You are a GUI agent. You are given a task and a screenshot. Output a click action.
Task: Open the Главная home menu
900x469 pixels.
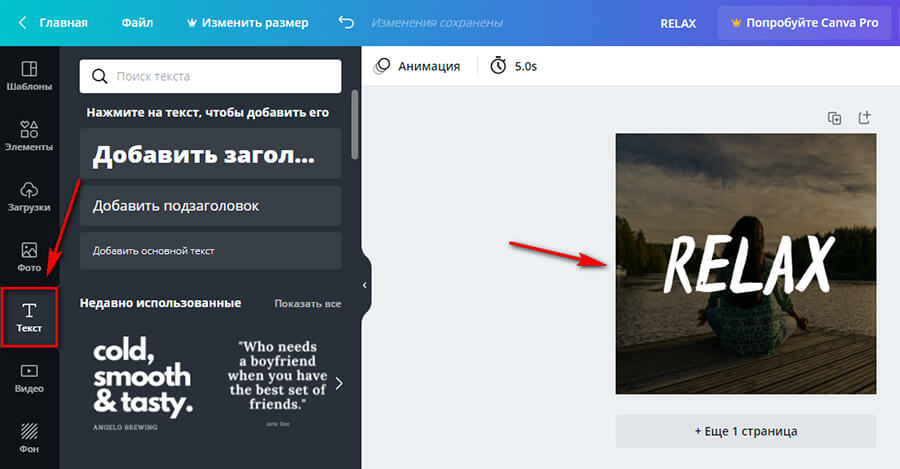tap(64, 22)
